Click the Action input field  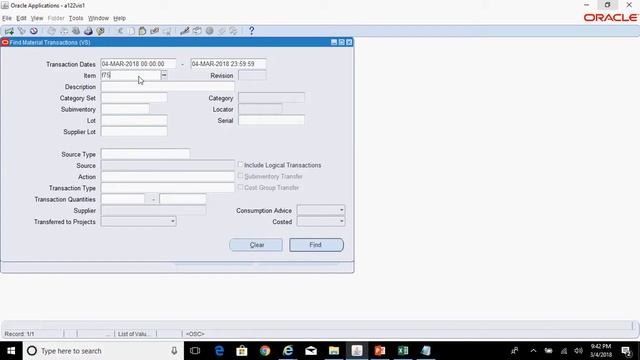click(x=168, y=176)
